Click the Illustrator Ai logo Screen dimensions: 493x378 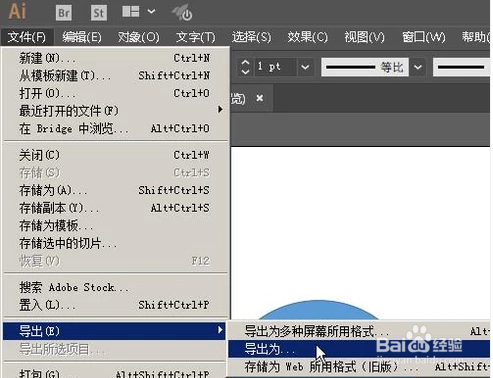[17, 11]
